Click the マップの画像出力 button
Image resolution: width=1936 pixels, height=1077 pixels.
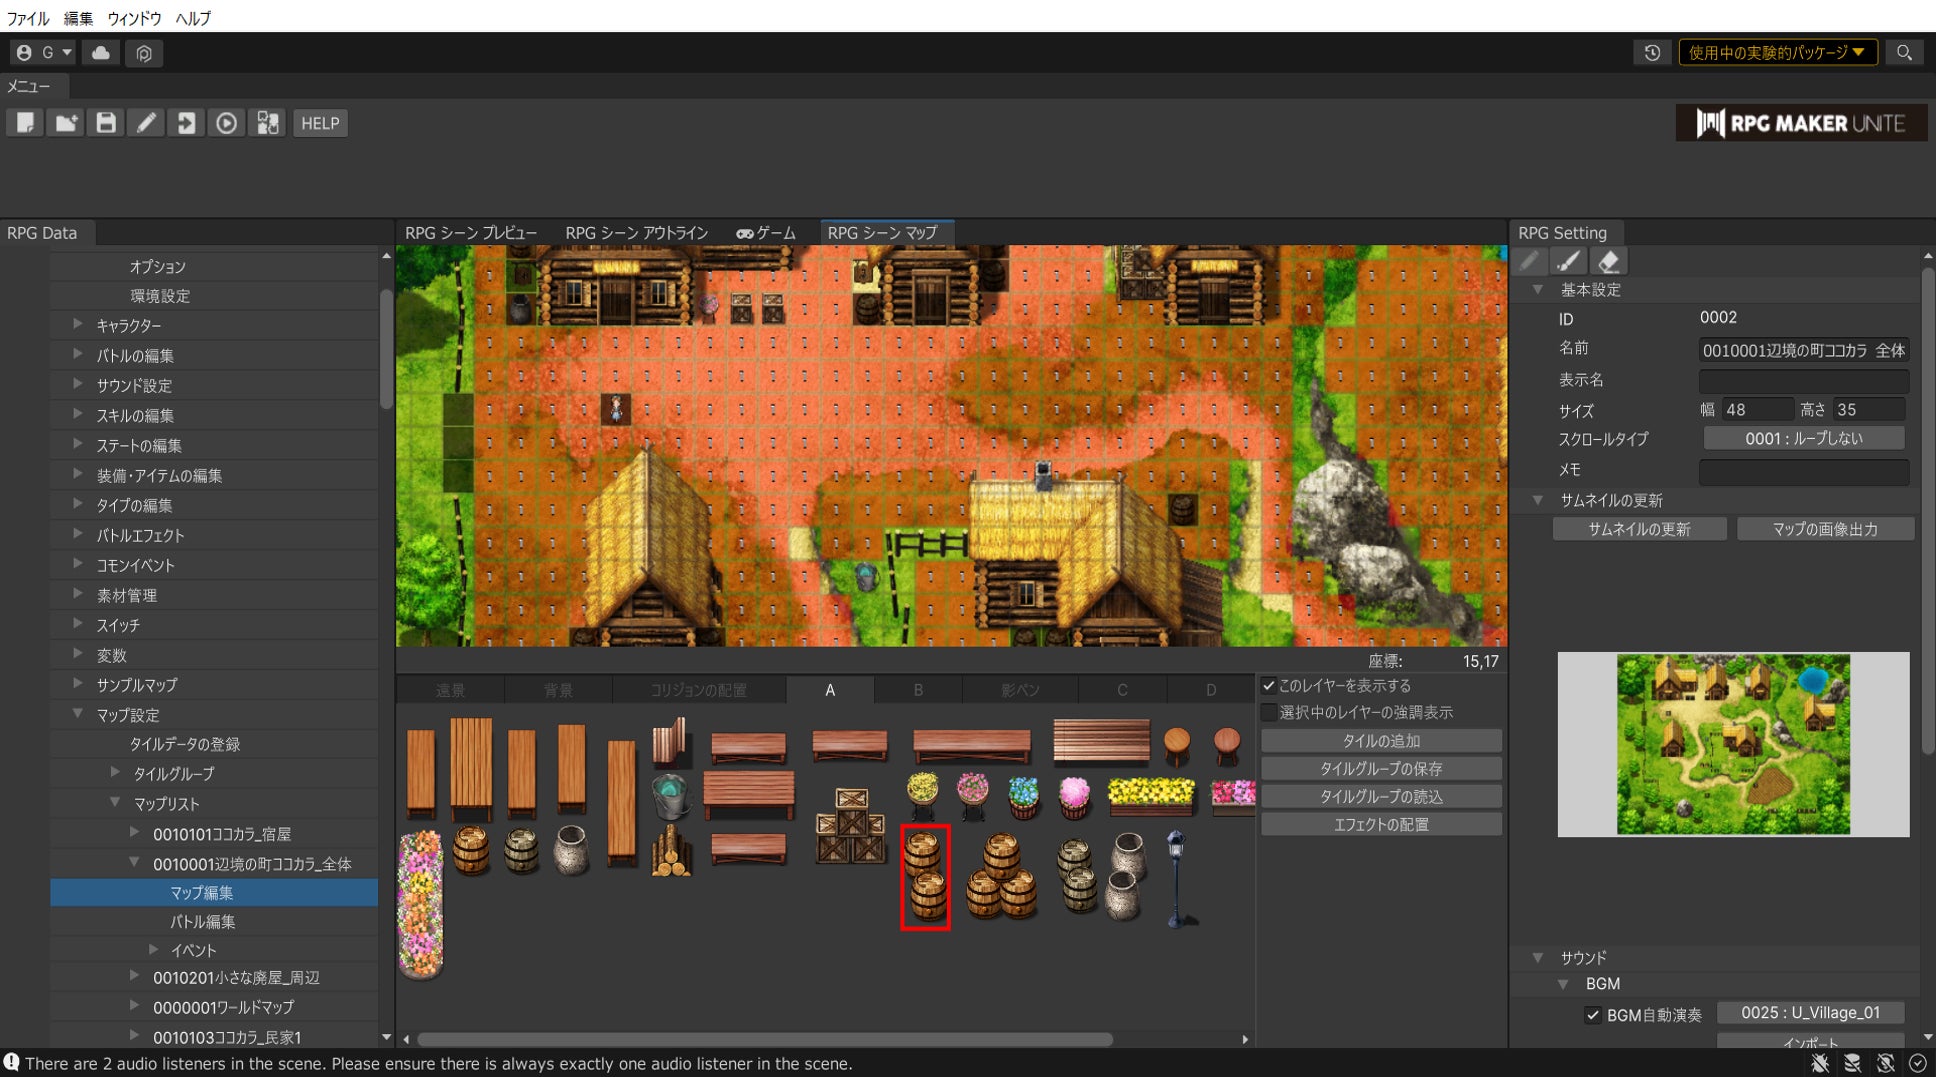[x=1825, y=529]
